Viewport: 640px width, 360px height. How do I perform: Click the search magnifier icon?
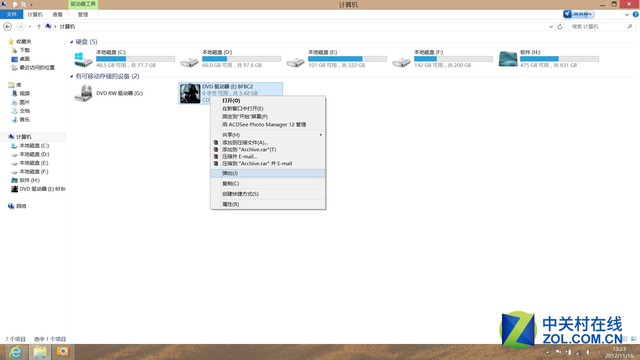(x=630, y=27)
